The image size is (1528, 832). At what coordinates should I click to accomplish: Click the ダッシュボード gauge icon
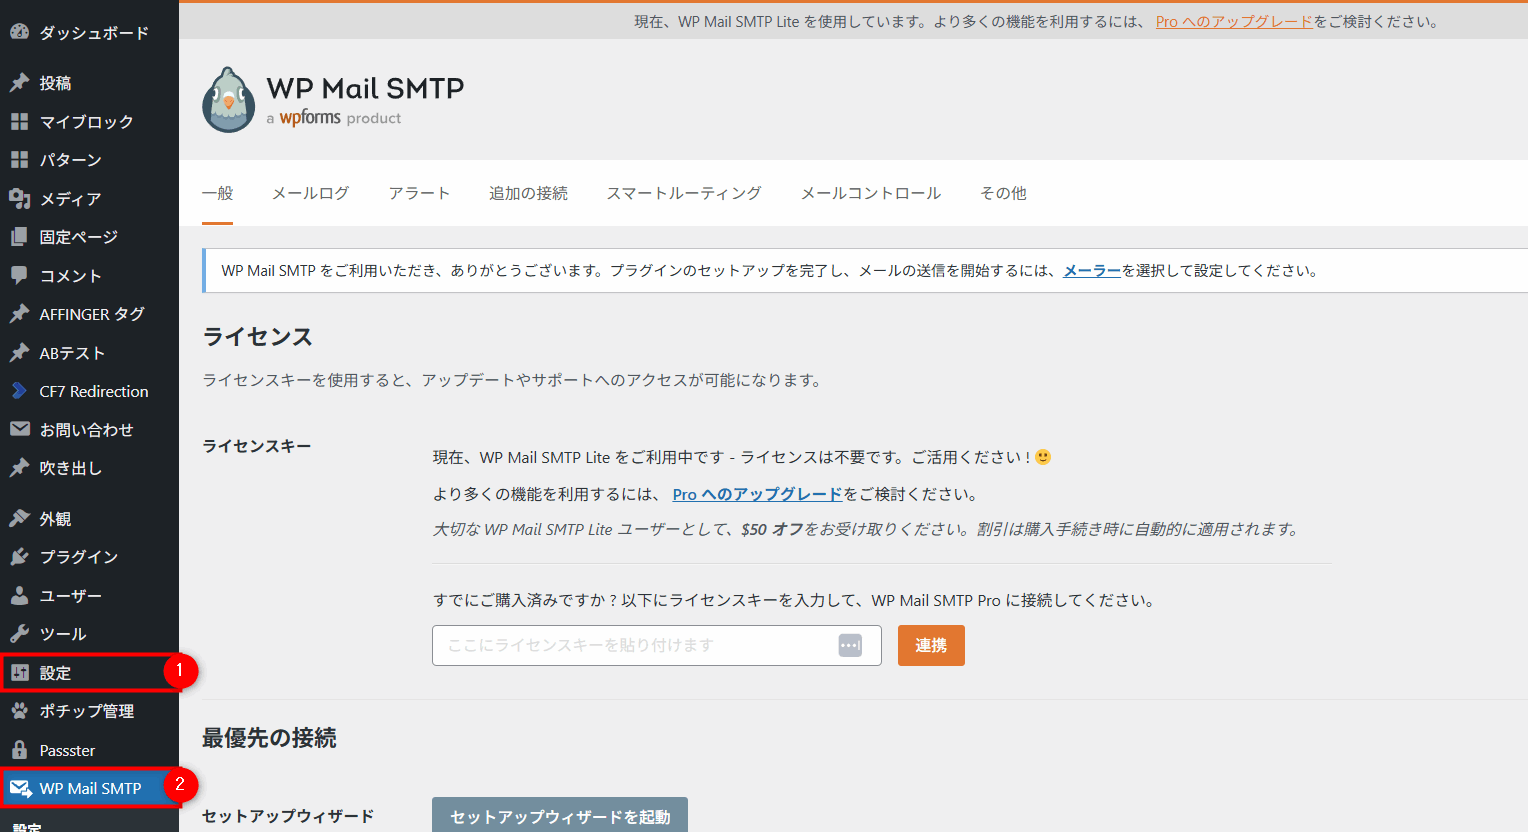(19, 32)
